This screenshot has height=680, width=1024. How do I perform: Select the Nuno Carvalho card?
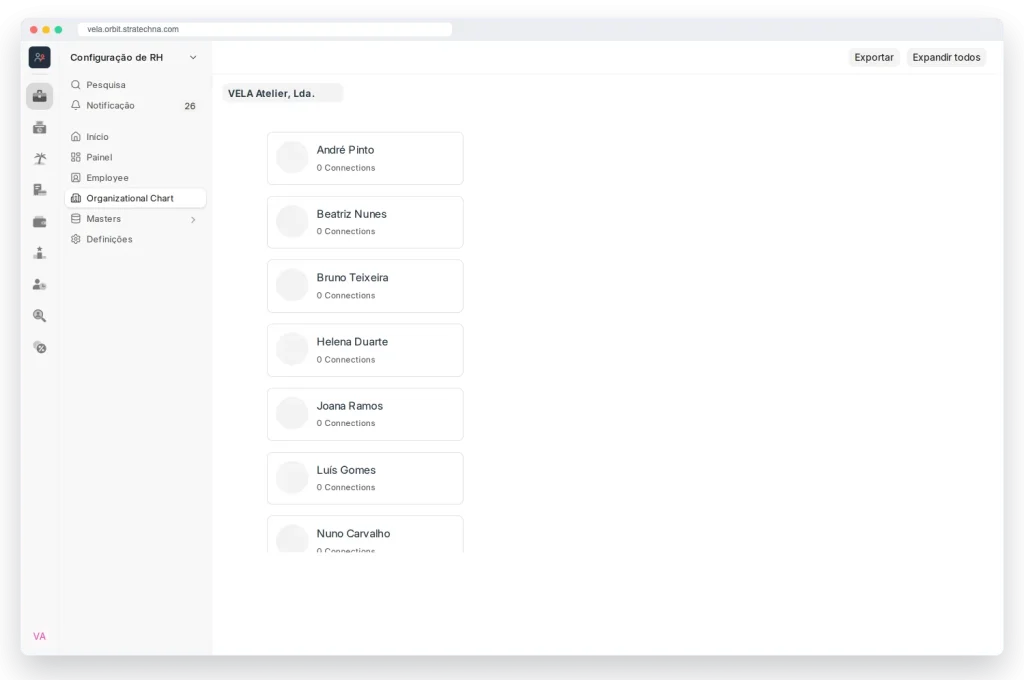[x=365, y=534]
